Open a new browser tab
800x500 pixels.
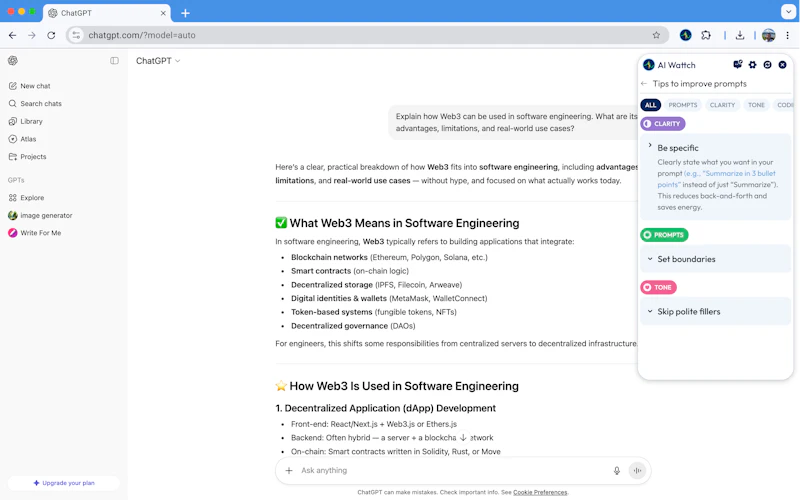(x=185, y=13)
